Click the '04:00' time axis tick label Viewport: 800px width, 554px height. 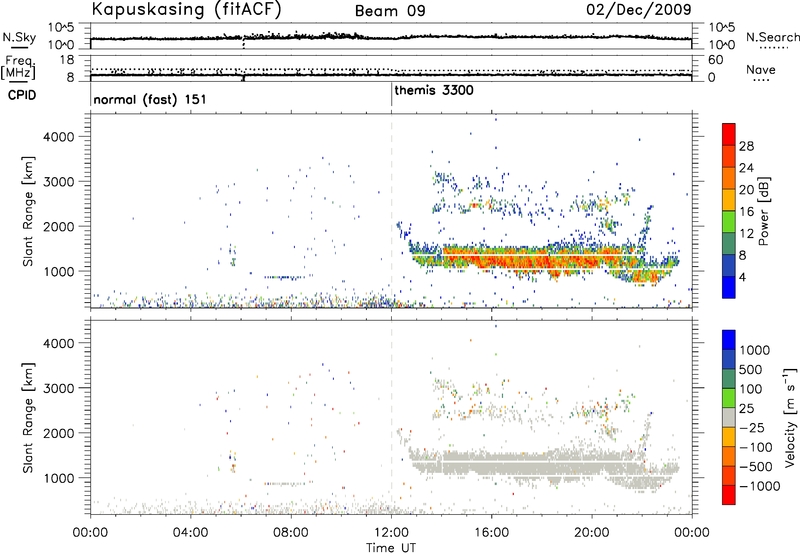190,533
